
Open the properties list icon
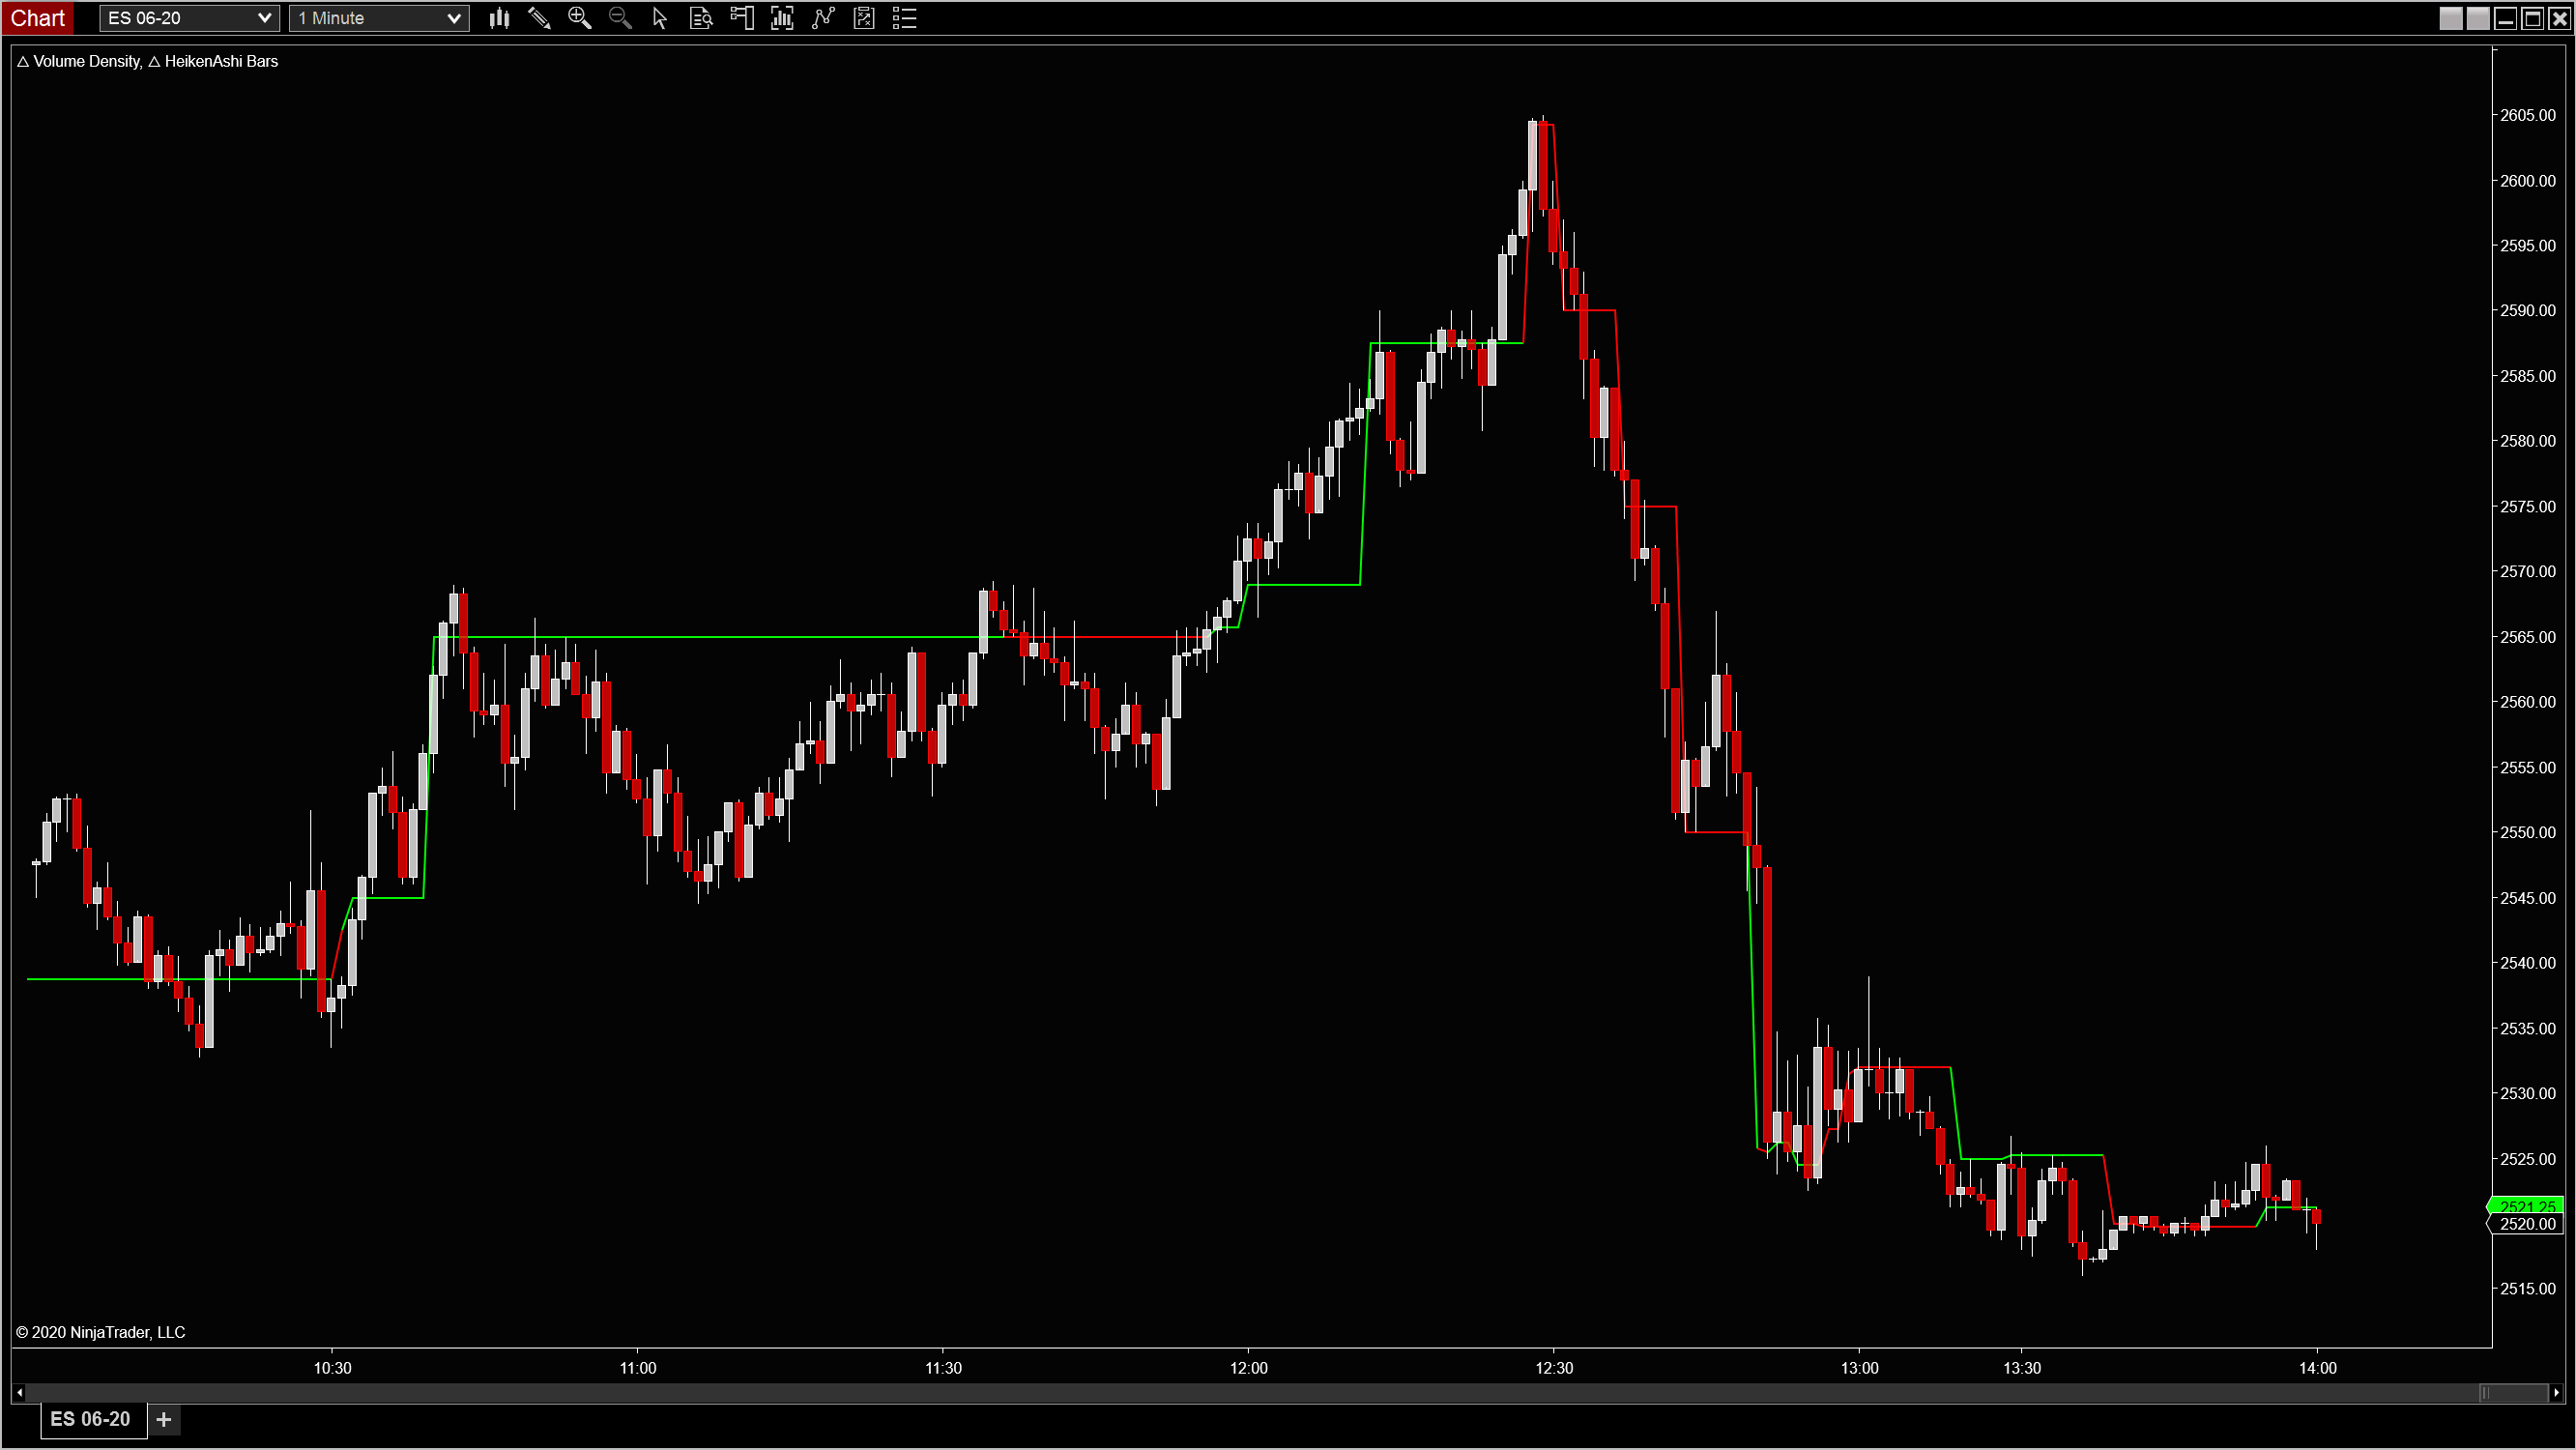click(x=904, y=18)
